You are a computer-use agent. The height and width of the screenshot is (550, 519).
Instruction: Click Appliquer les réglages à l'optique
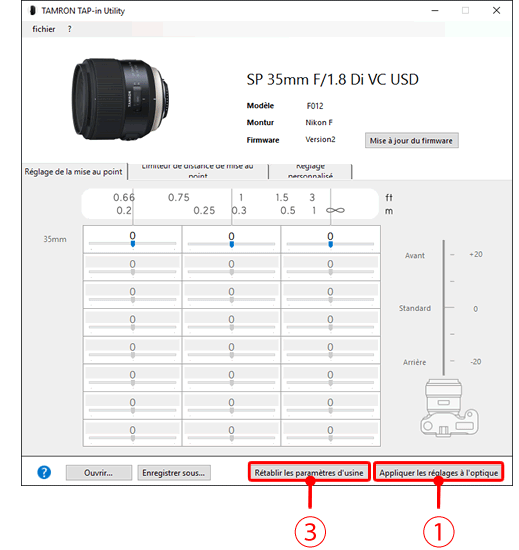438,472
